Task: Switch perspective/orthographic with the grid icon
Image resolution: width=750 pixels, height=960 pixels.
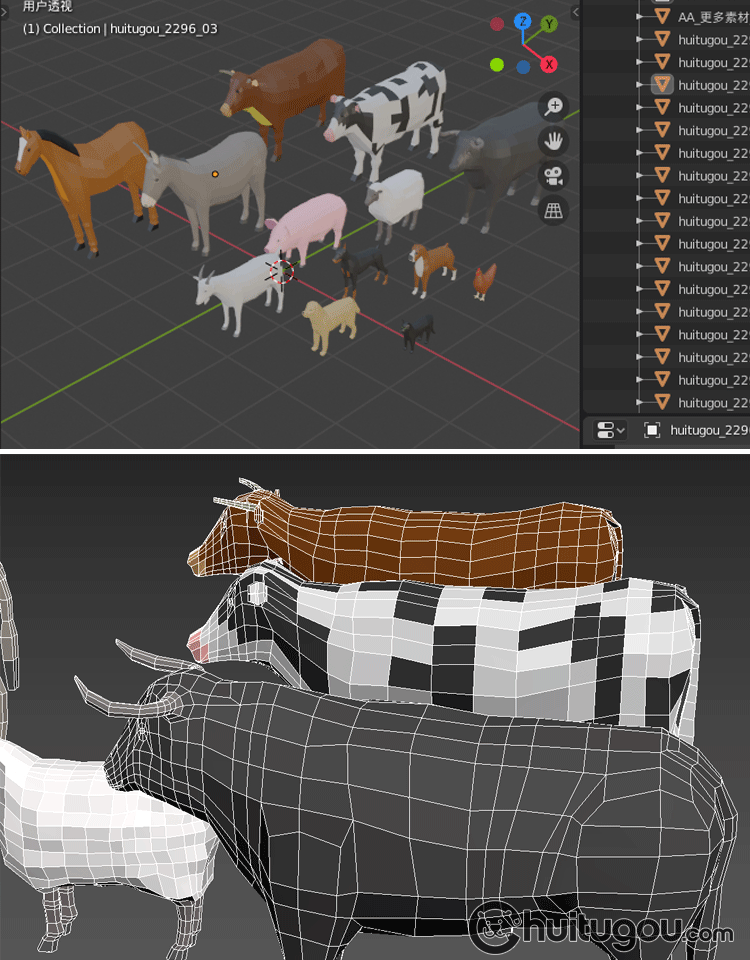Action: pyautogui.click(x=553, y=211)
